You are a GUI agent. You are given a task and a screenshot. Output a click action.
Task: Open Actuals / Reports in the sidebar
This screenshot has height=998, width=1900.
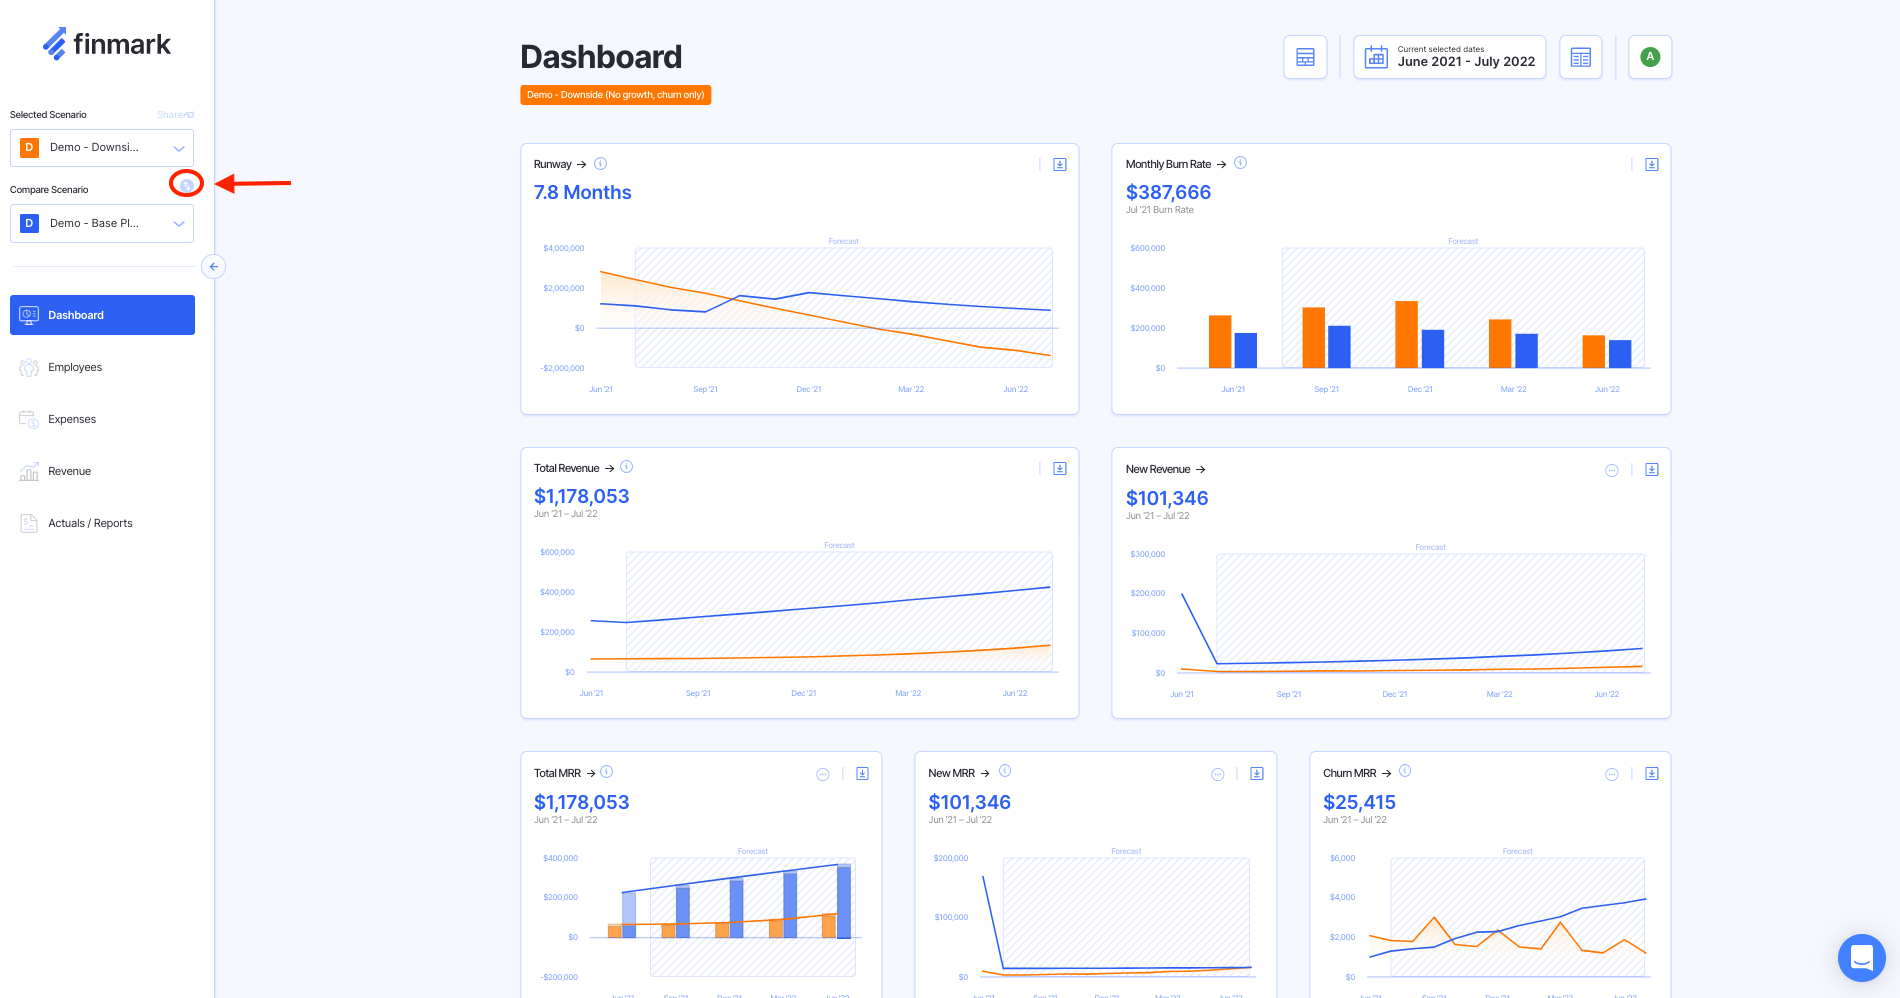click(x=90, y=523)
